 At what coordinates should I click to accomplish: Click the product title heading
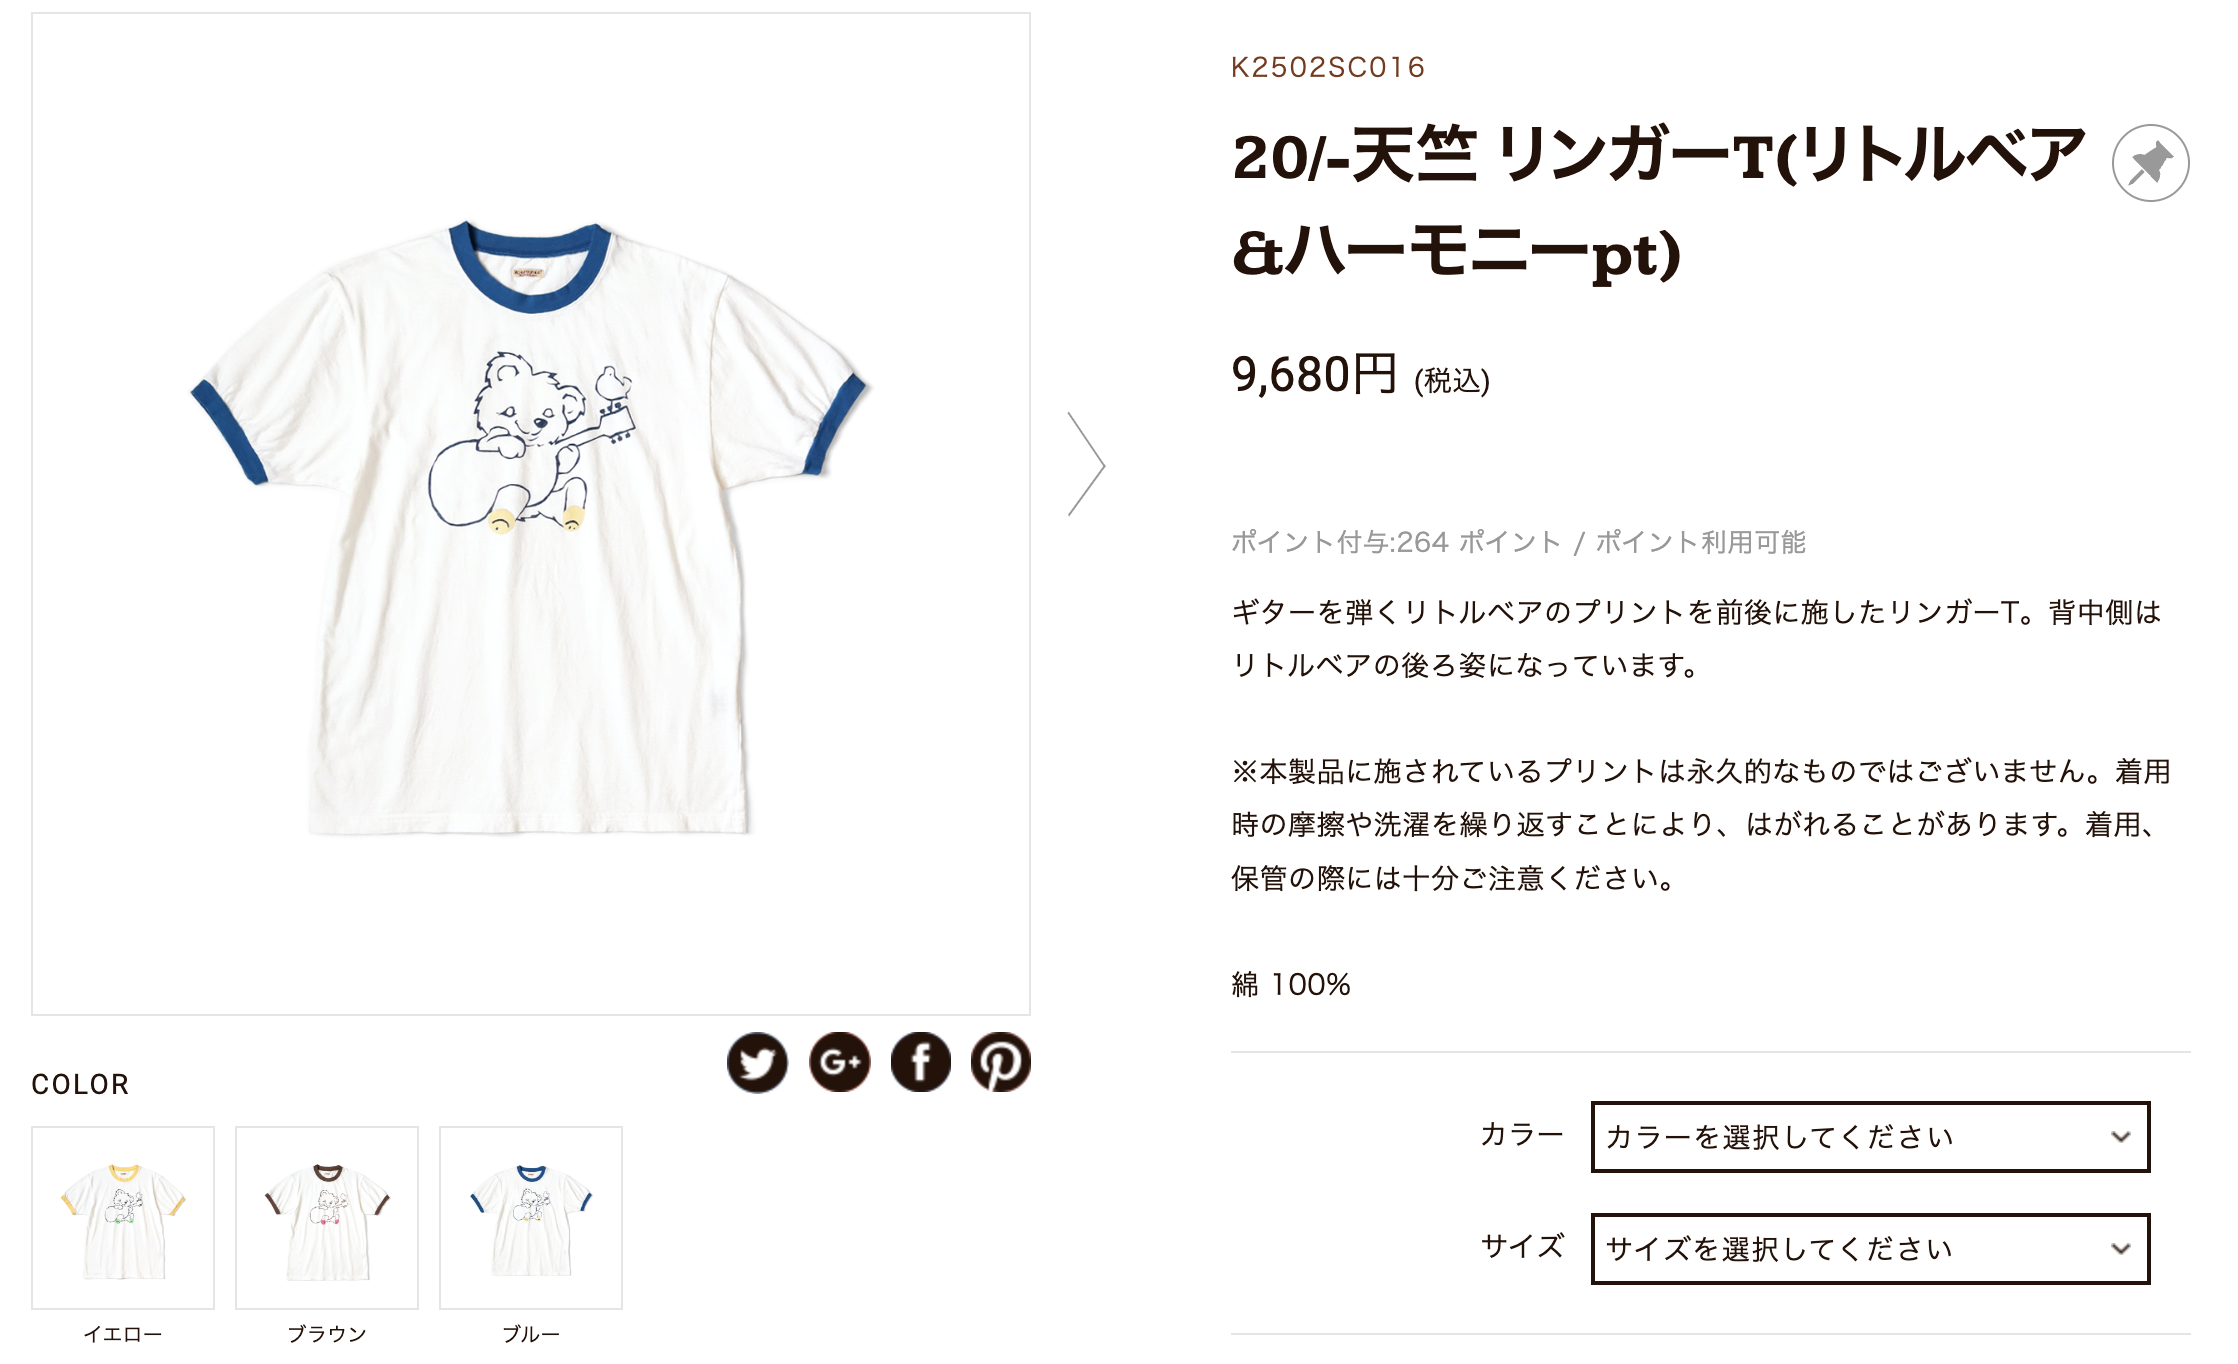point(1658,205)
